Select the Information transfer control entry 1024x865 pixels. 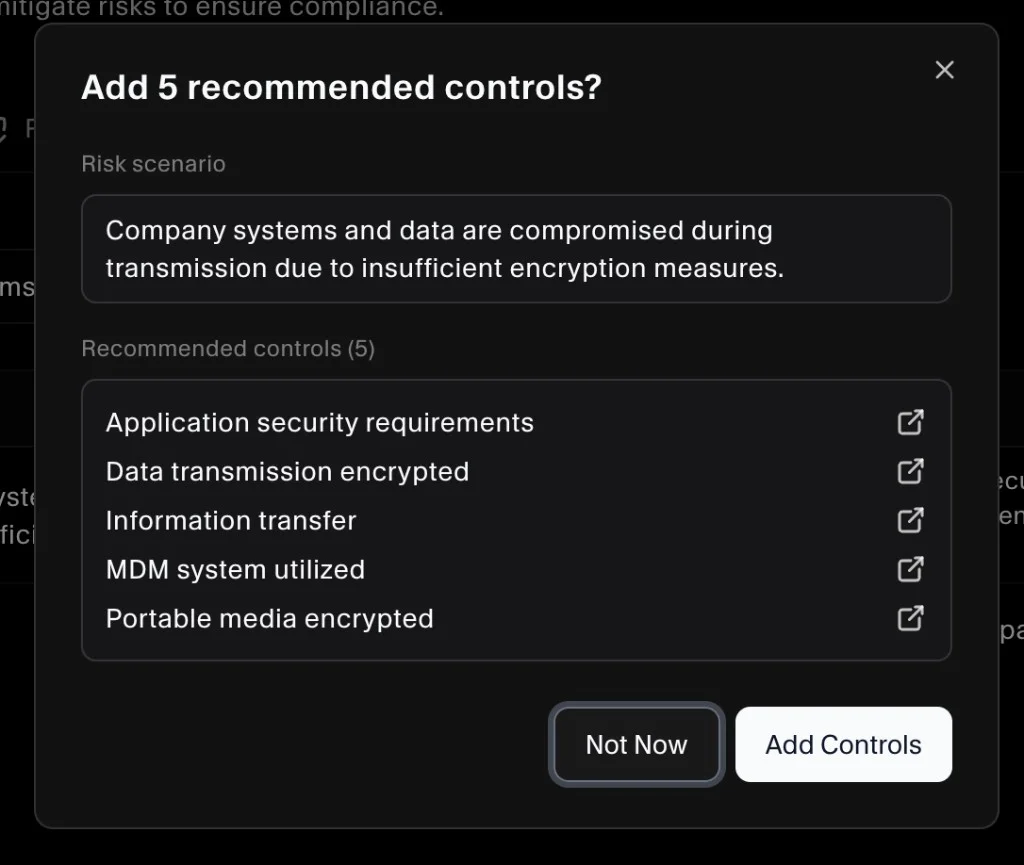tap(230, 520)
